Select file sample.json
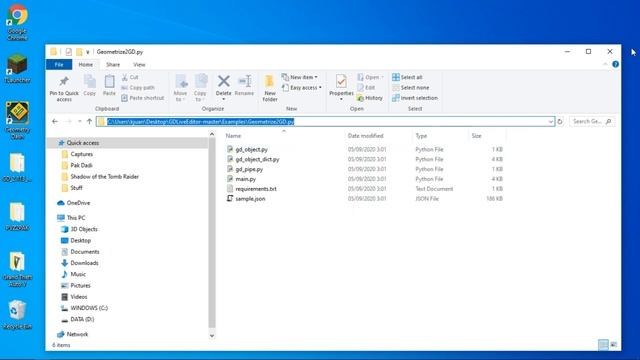This screenshot has height=360, width=640. coord(250,198)
